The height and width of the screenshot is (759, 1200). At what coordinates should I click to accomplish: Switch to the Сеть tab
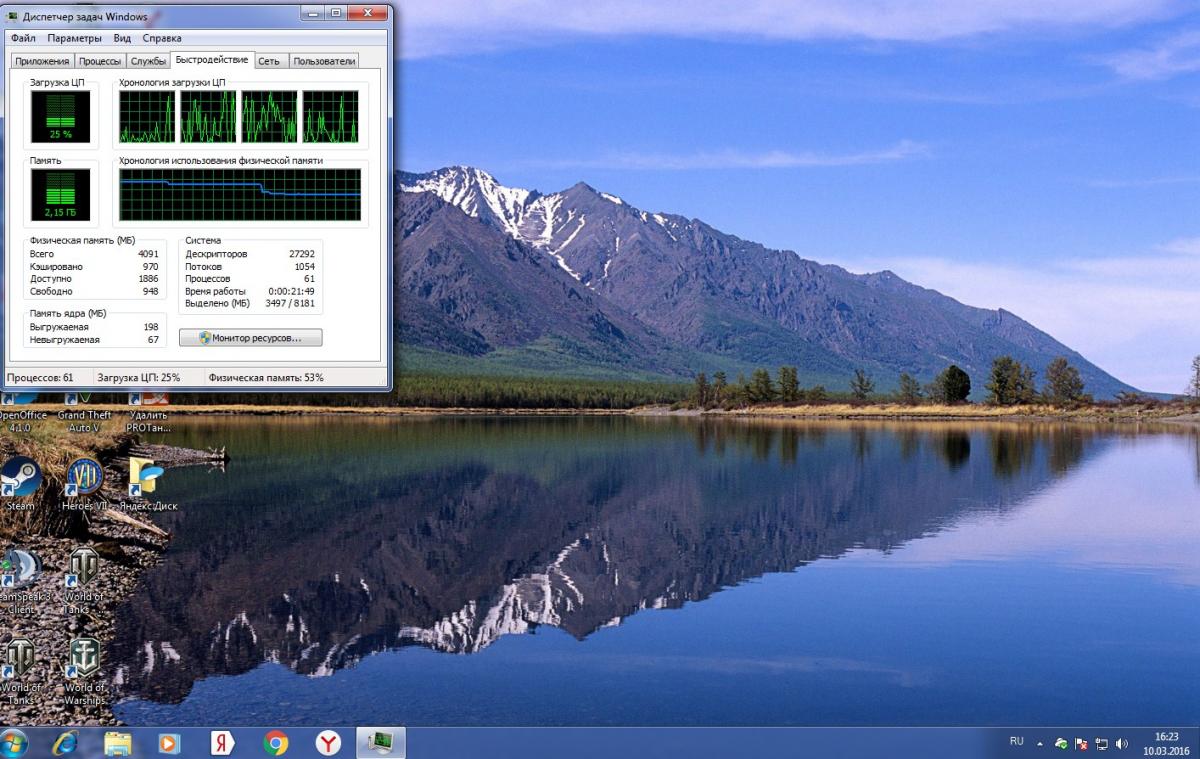click(x=269, y=61)
